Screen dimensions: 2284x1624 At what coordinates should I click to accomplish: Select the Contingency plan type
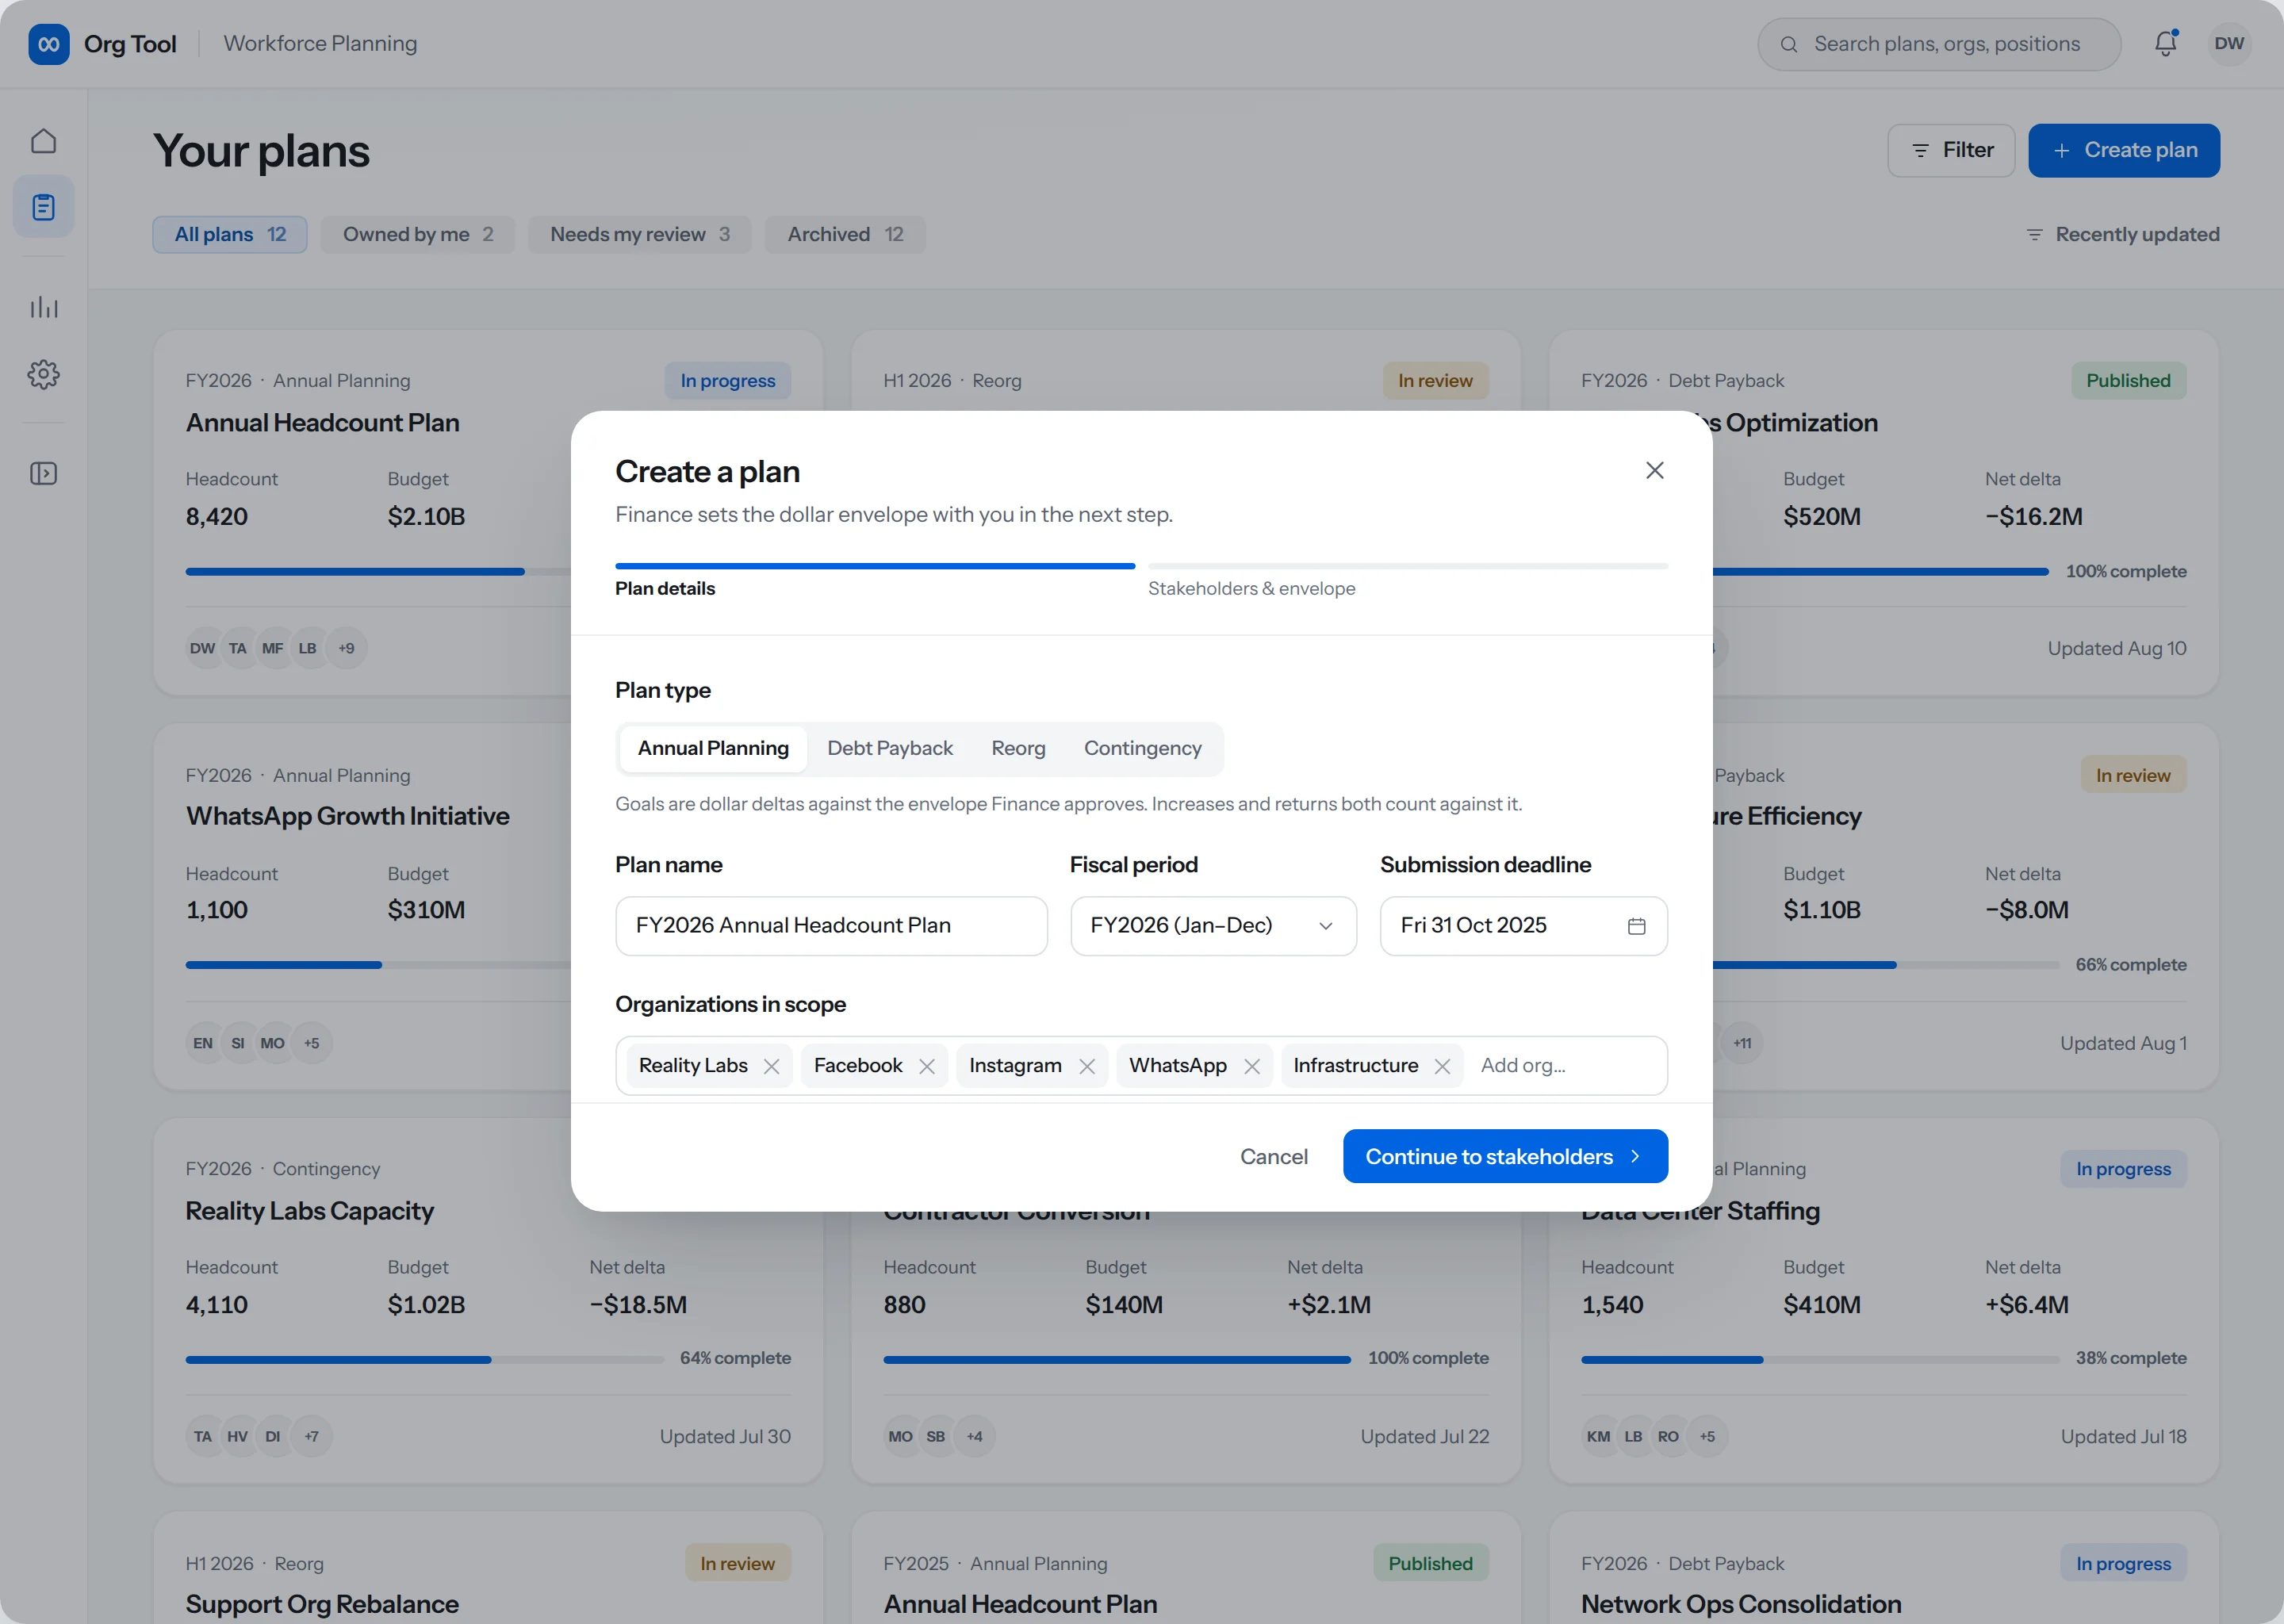[1142, 748]
